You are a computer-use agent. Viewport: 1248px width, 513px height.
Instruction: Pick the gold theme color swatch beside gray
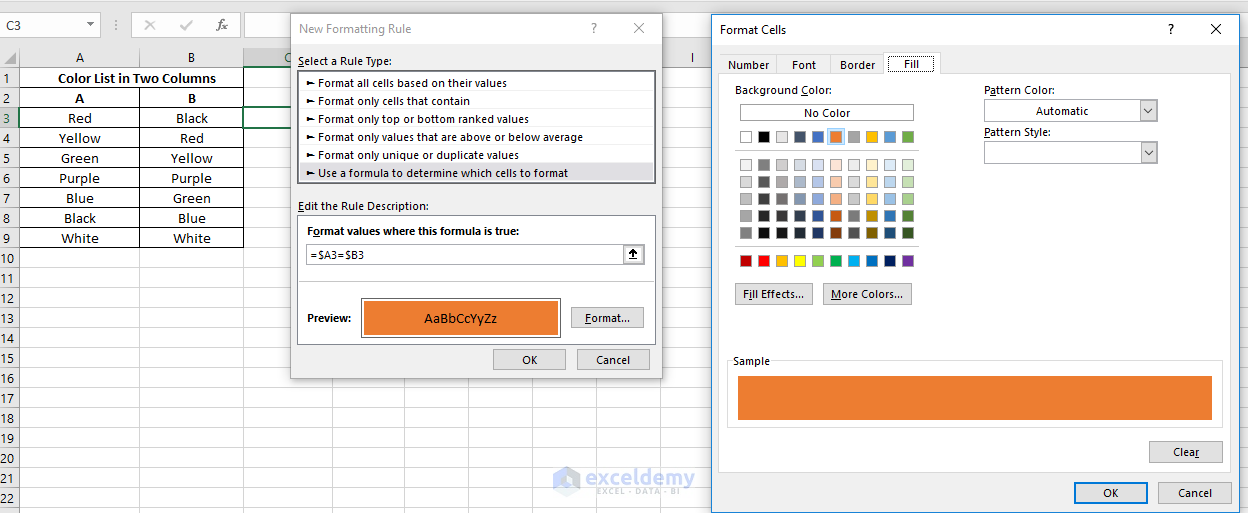click(872, 137)
